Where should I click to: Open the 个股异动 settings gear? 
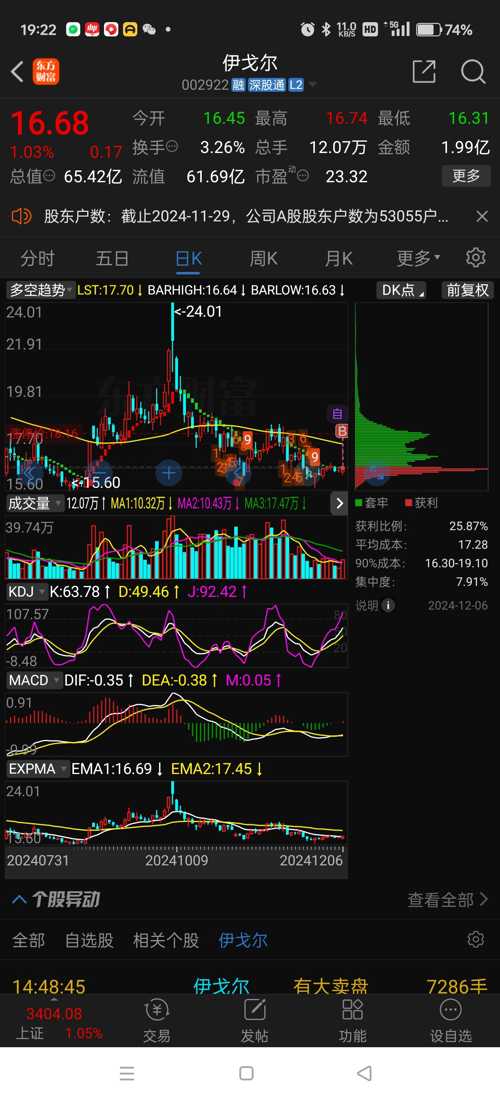point(475,939)
